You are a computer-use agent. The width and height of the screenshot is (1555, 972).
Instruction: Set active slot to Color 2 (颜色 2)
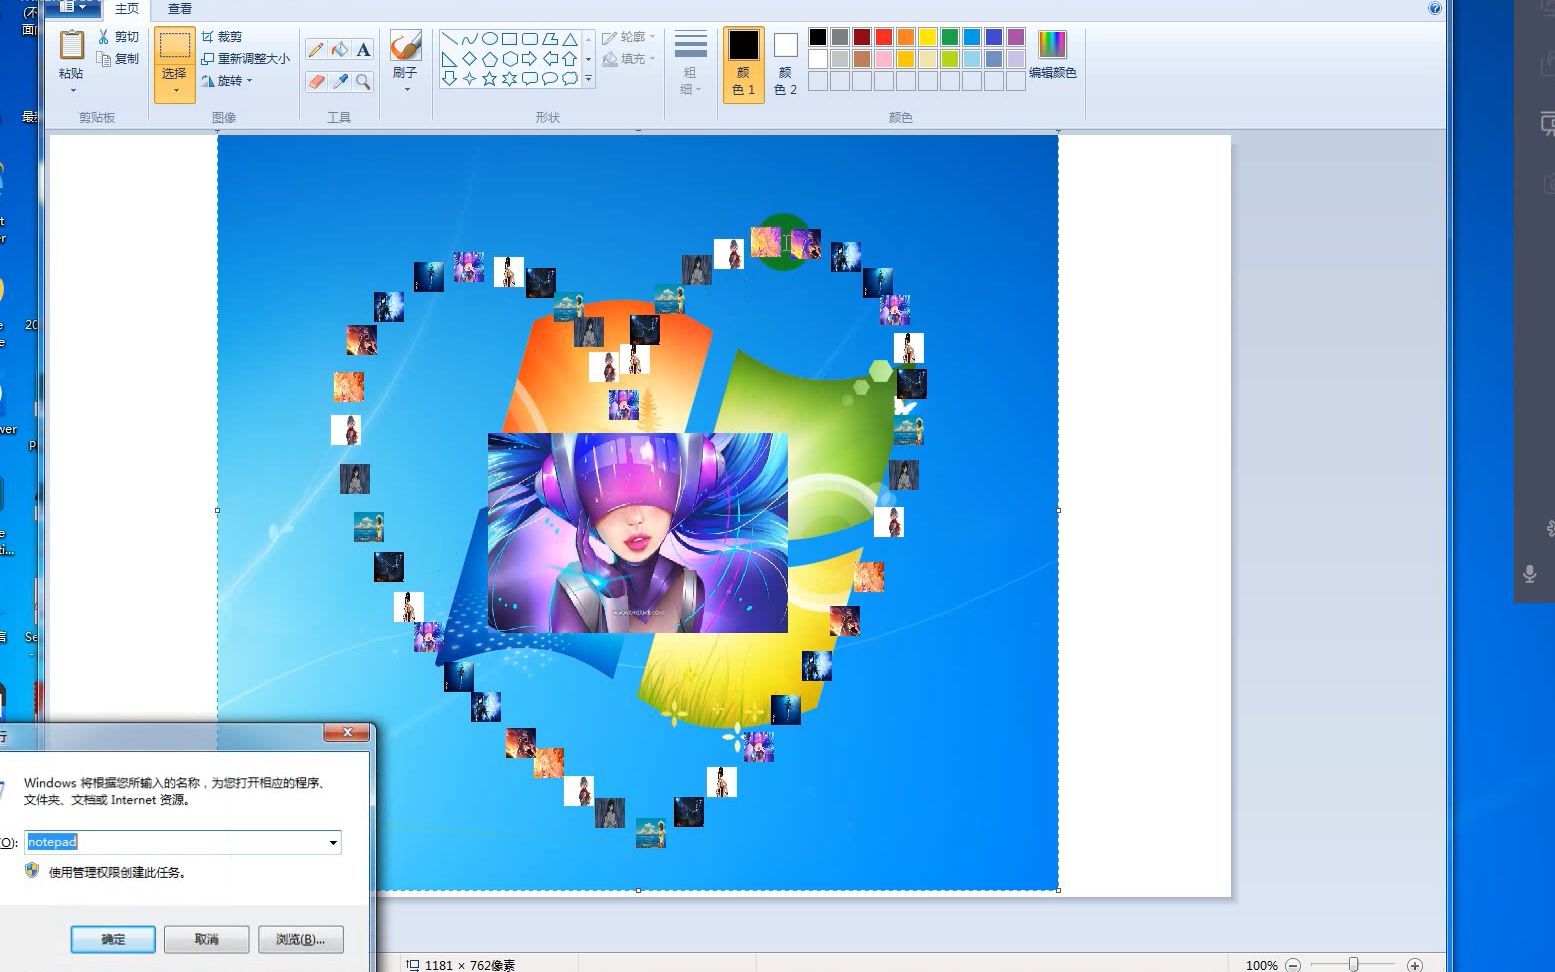pos(786,64)
